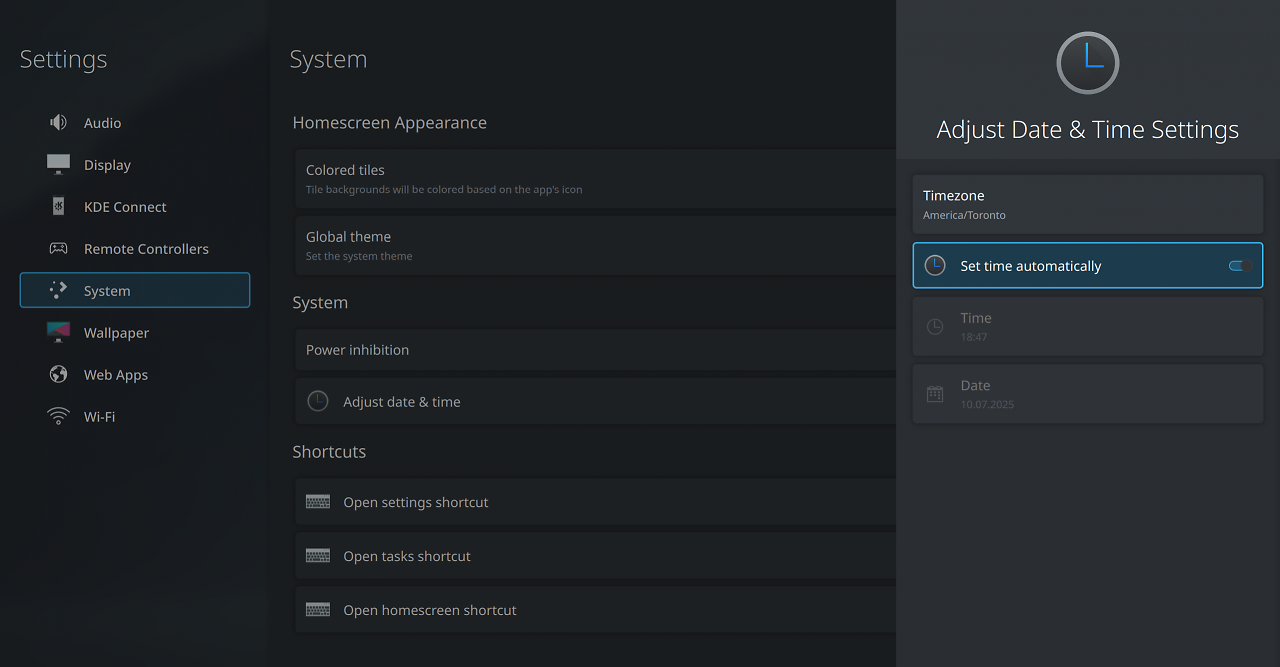Click the Open tasks shortcut entry
1280x667 pixels.
[x=595, y=556]
